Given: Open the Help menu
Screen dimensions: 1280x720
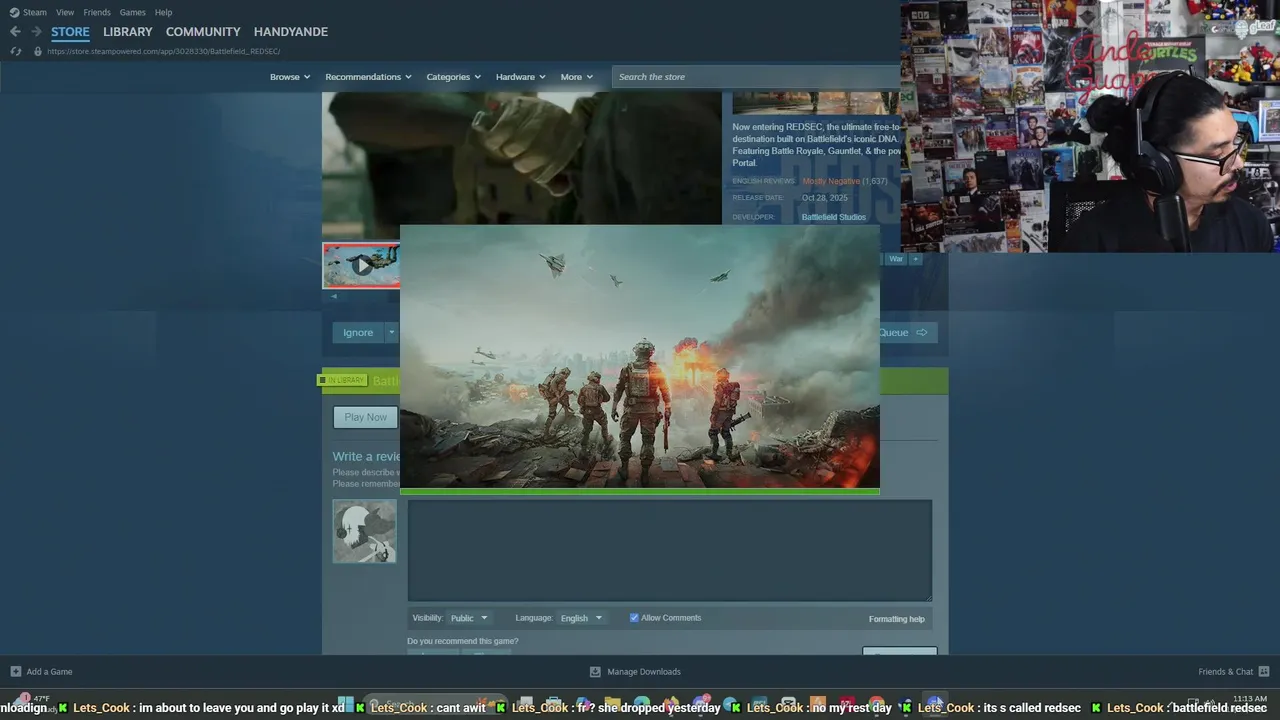Looking at the screenshot, I should [x=164, y=12].
